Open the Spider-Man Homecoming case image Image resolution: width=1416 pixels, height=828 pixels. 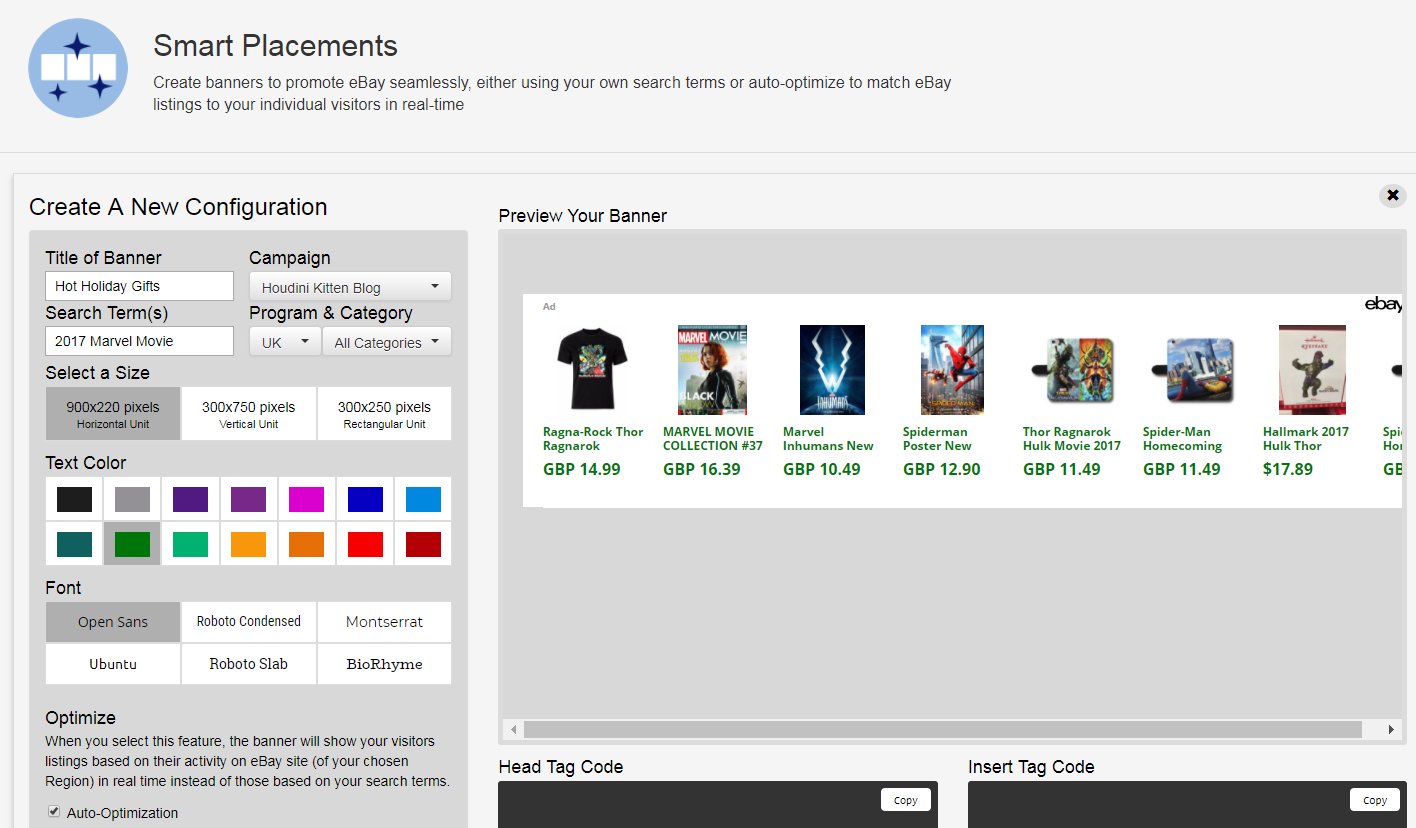point(1192,369)
